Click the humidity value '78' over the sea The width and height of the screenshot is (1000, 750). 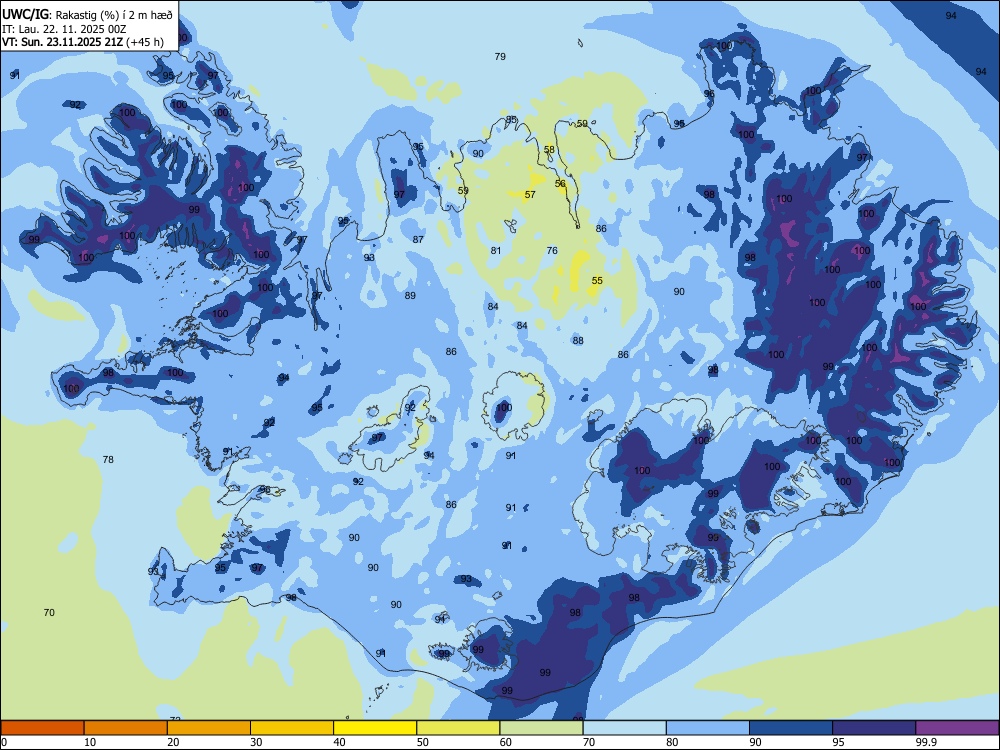[108, 460]
